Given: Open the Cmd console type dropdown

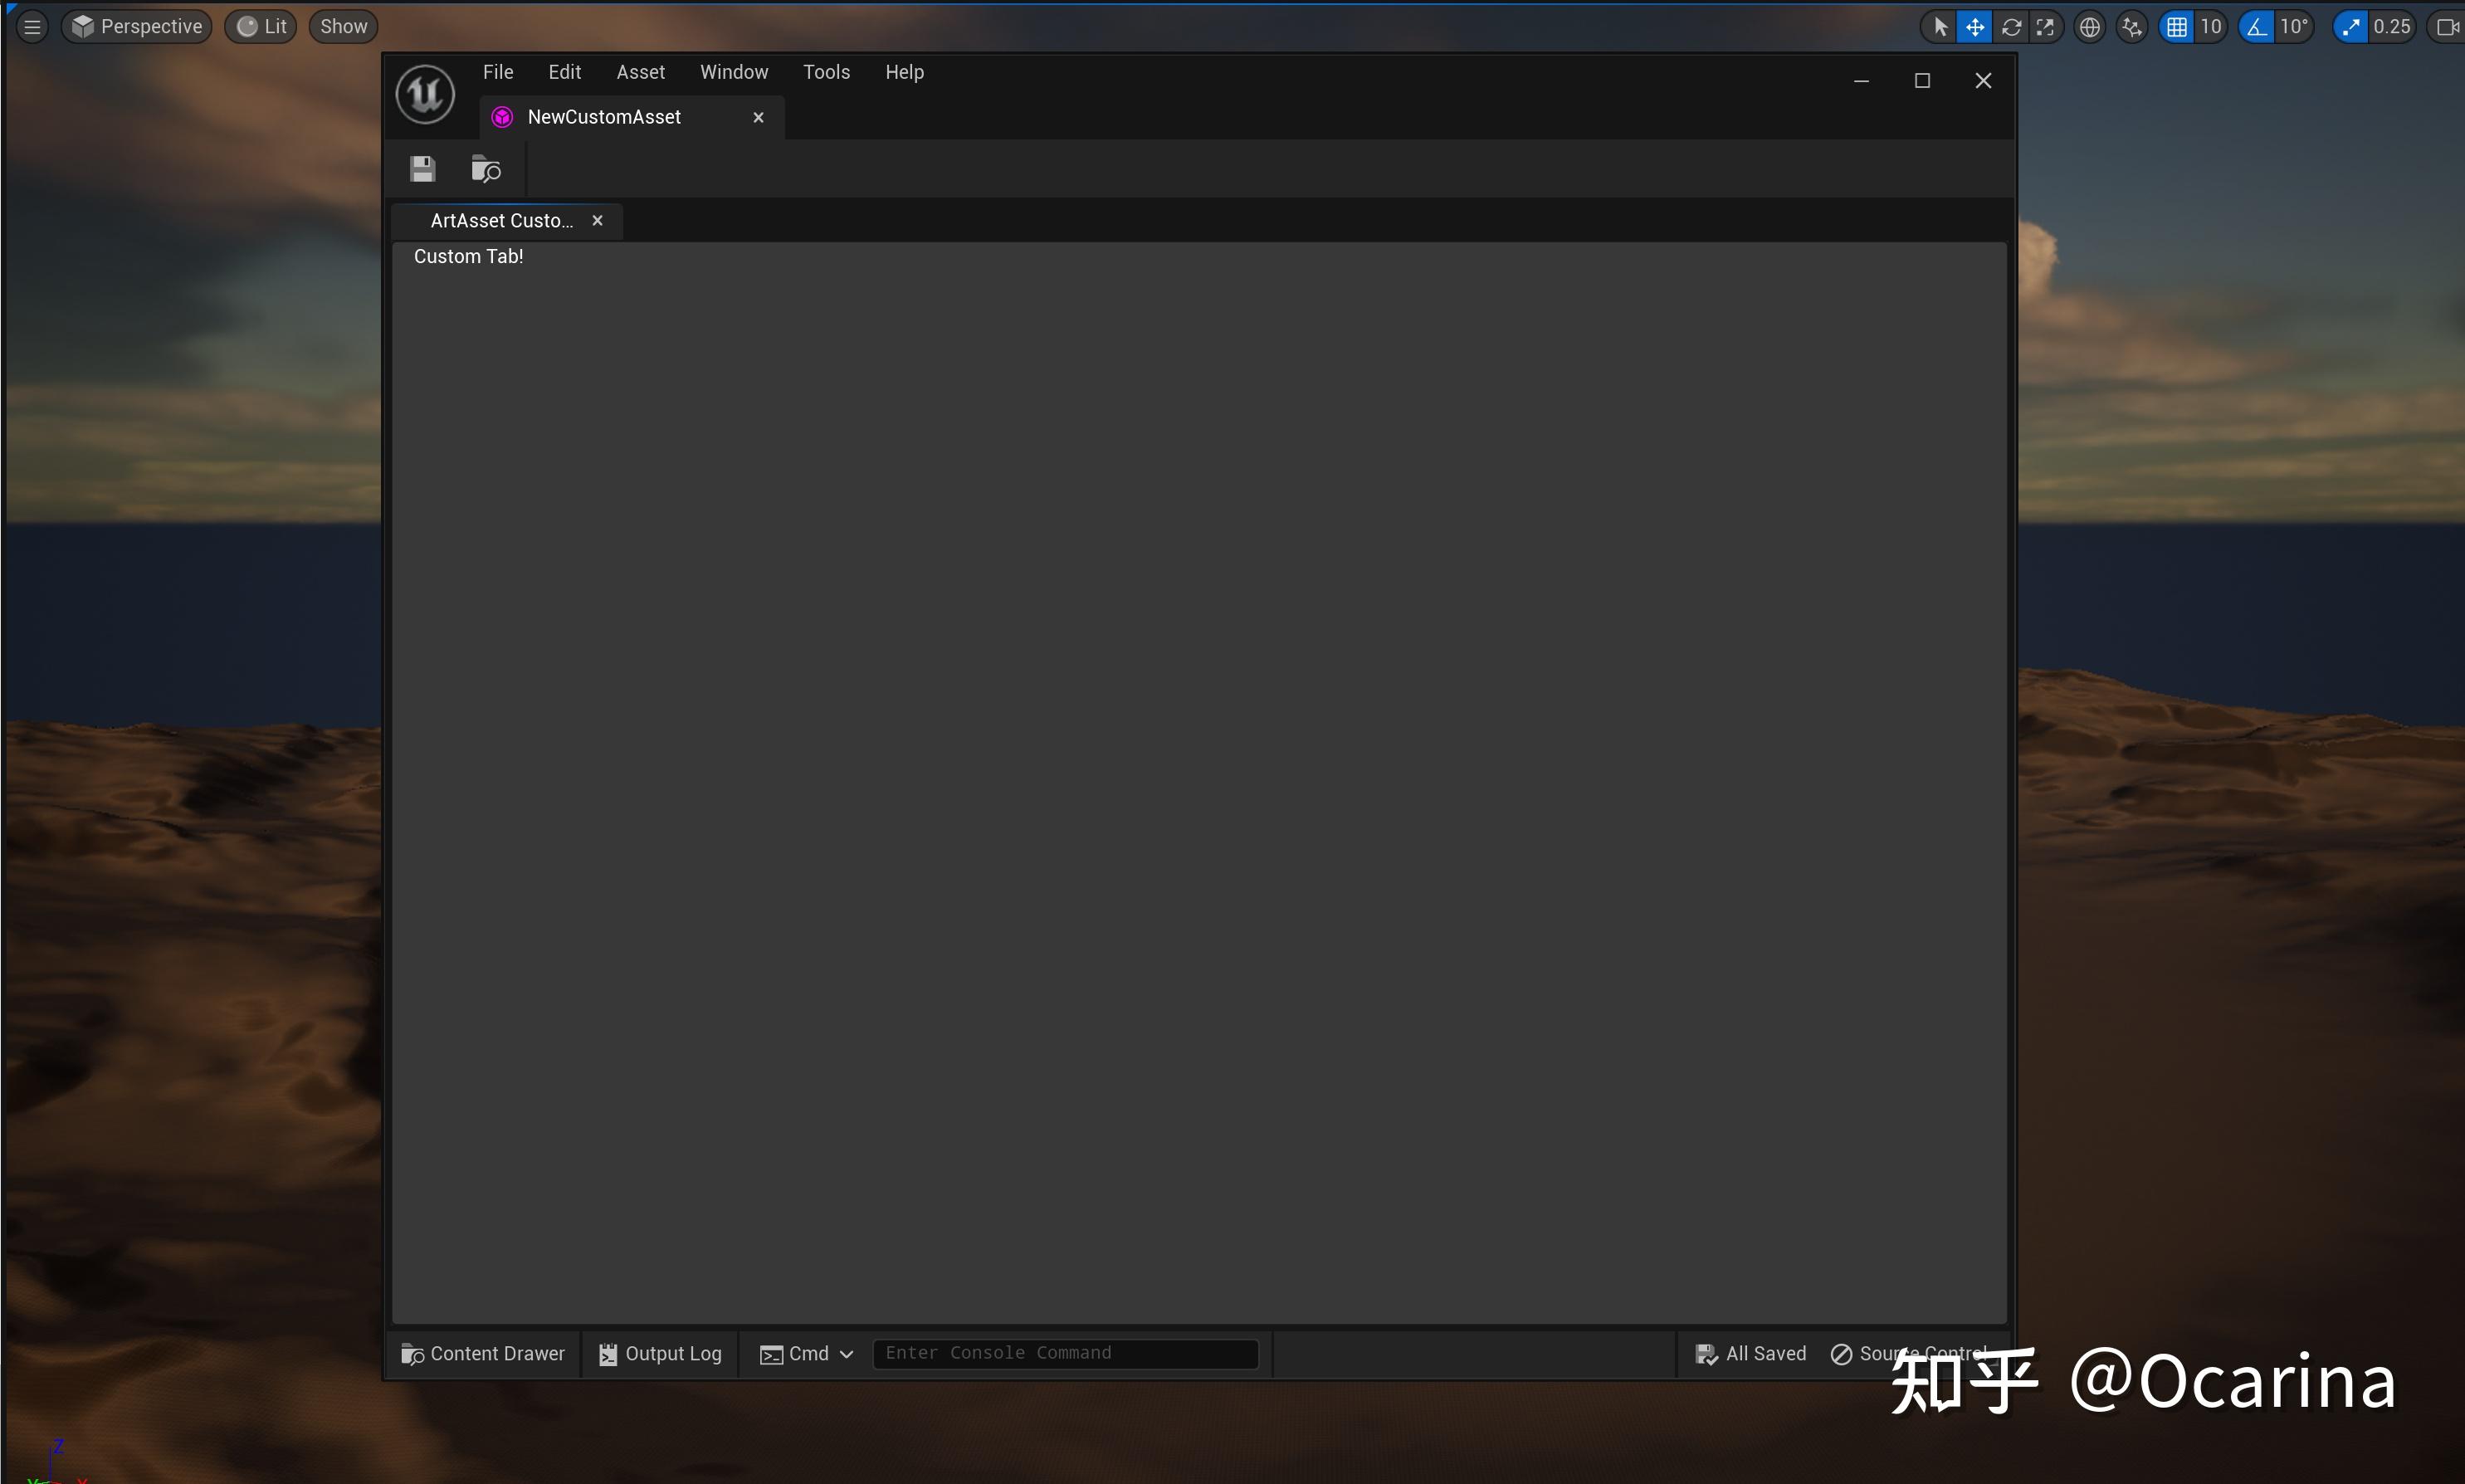Looking at the screenshot, I should (x=807, y=1353).
